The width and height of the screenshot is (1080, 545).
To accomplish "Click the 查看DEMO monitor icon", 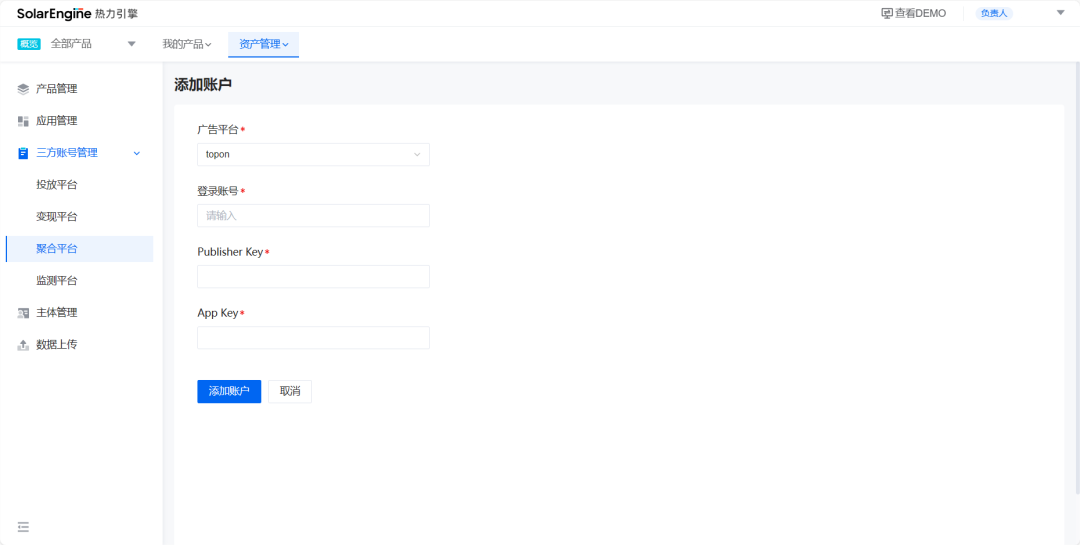I will (886, 13).
